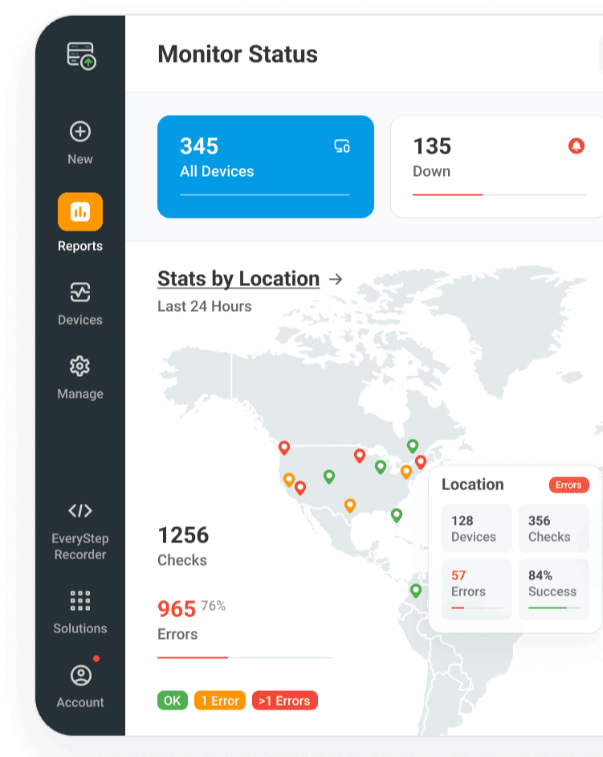Open the Devices sidebar icon
Viewport: 603px width, 757px height.
coord(80,292)
